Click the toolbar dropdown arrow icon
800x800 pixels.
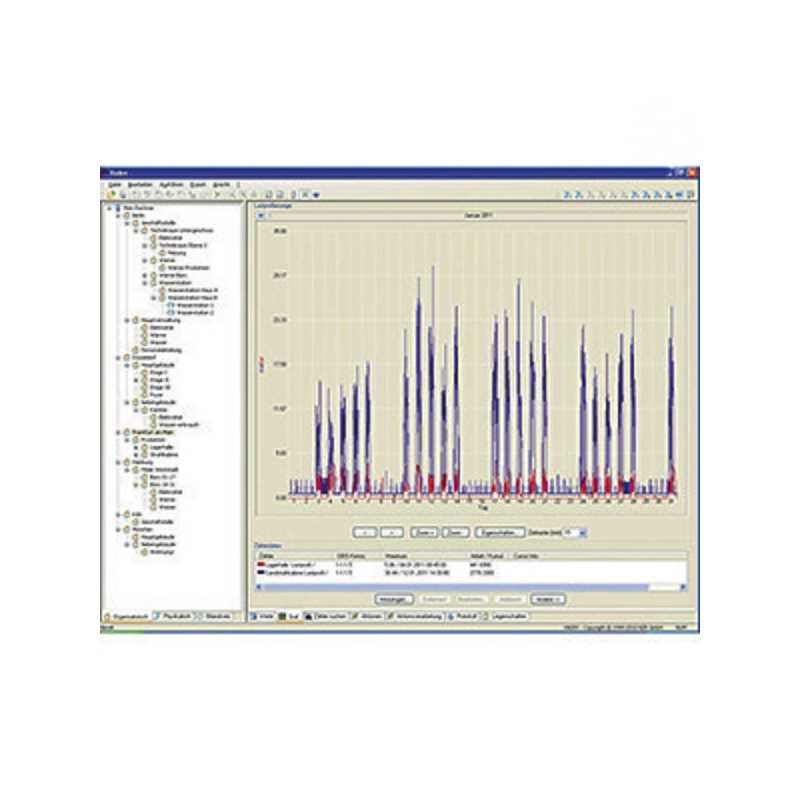tap(316, 195)
